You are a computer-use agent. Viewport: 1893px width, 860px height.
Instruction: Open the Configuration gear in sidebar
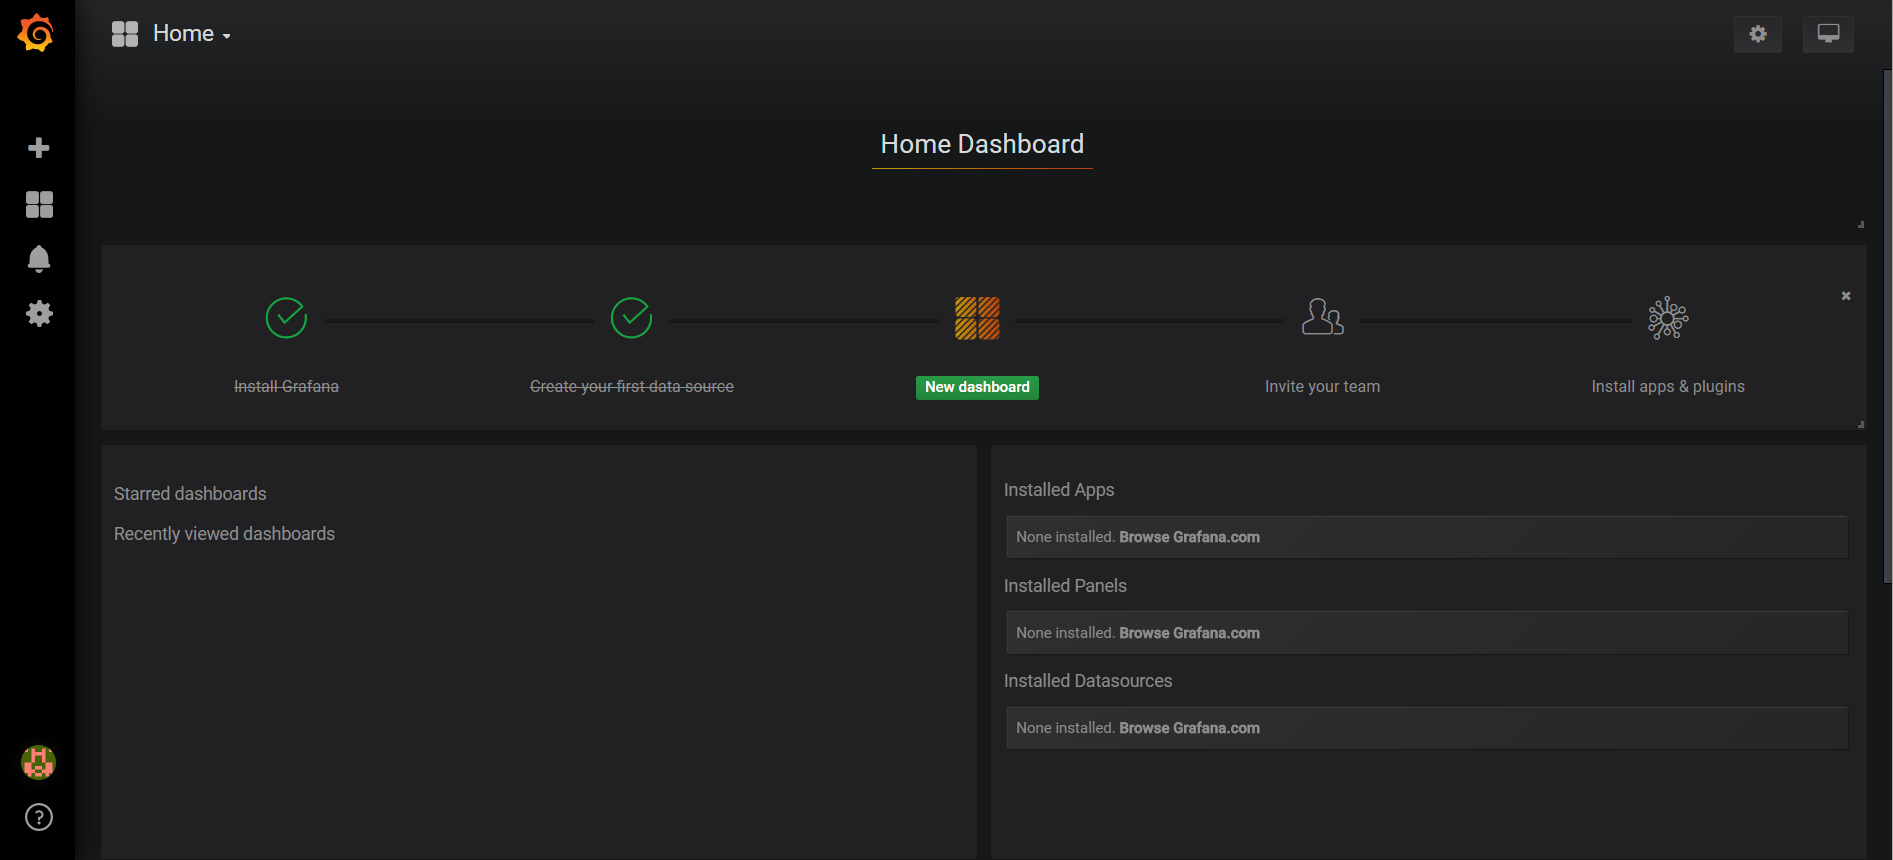[39, 314]
